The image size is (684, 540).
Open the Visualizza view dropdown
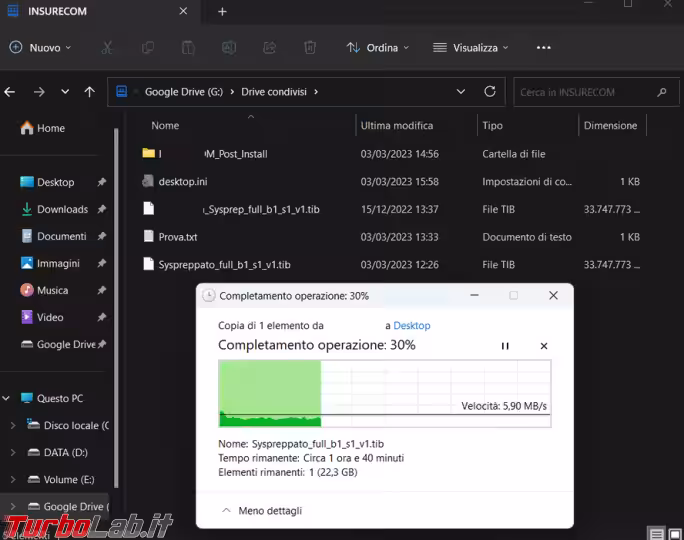(x=471, y=48)
